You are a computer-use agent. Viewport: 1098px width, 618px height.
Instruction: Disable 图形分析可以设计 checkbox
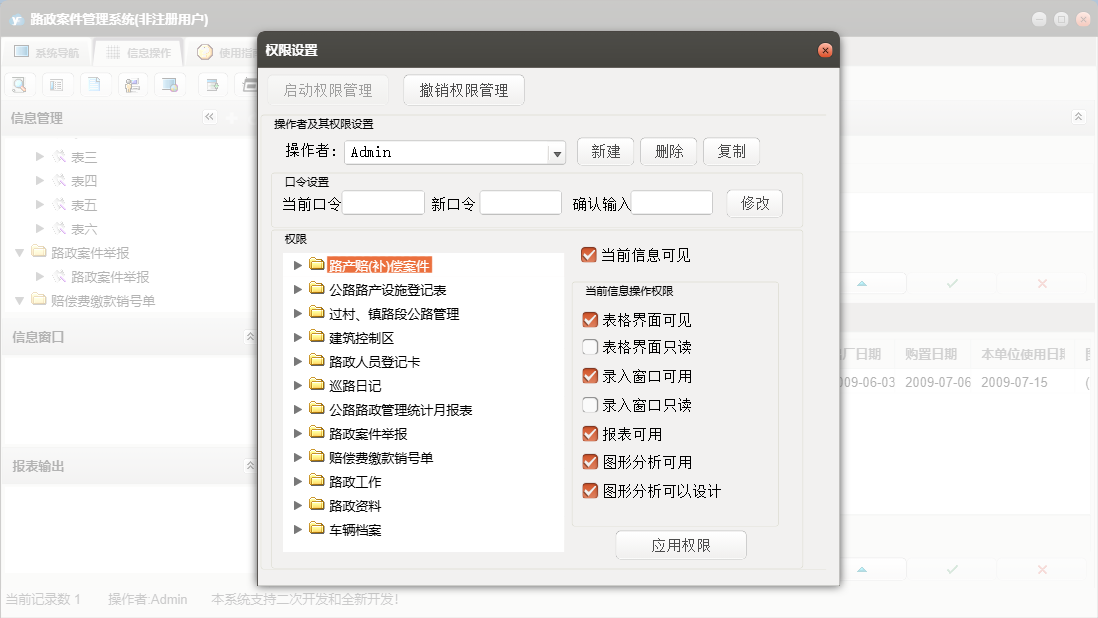coord(590,491)
